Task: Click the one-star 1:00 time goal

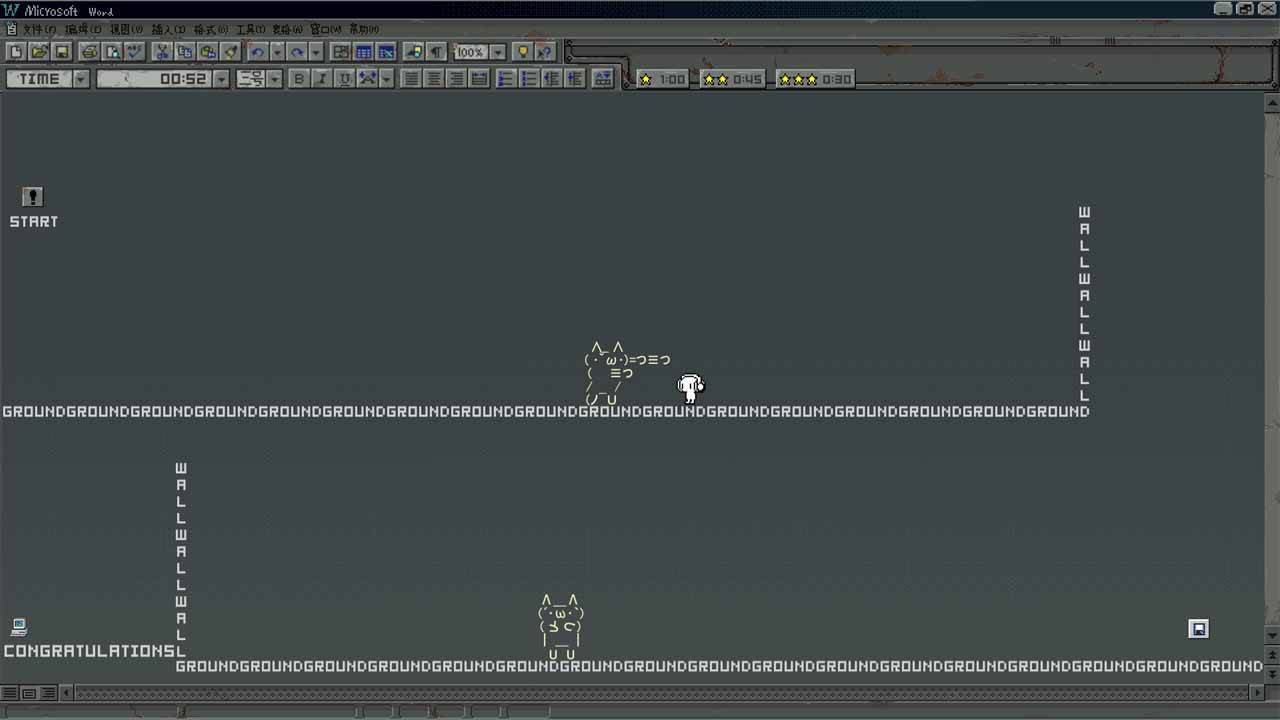Action: pyautogui.click(x=662, y=79)
